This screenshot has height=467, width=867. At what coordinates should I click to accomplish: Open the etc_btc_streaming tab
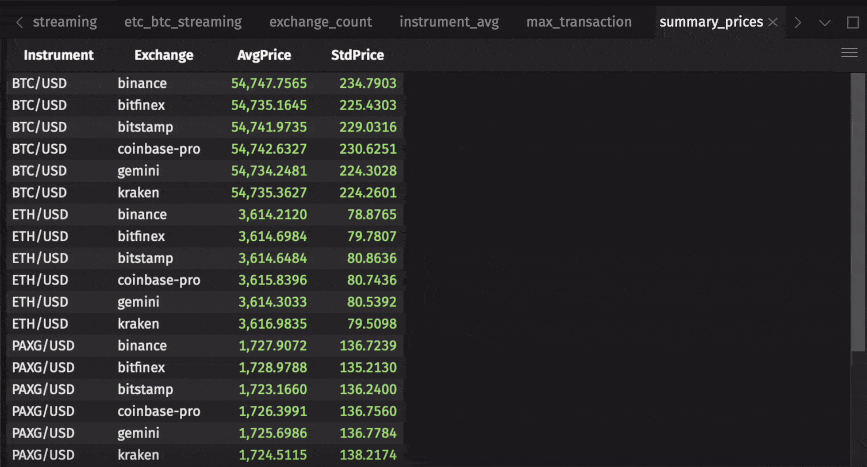[x=183, y=22]
